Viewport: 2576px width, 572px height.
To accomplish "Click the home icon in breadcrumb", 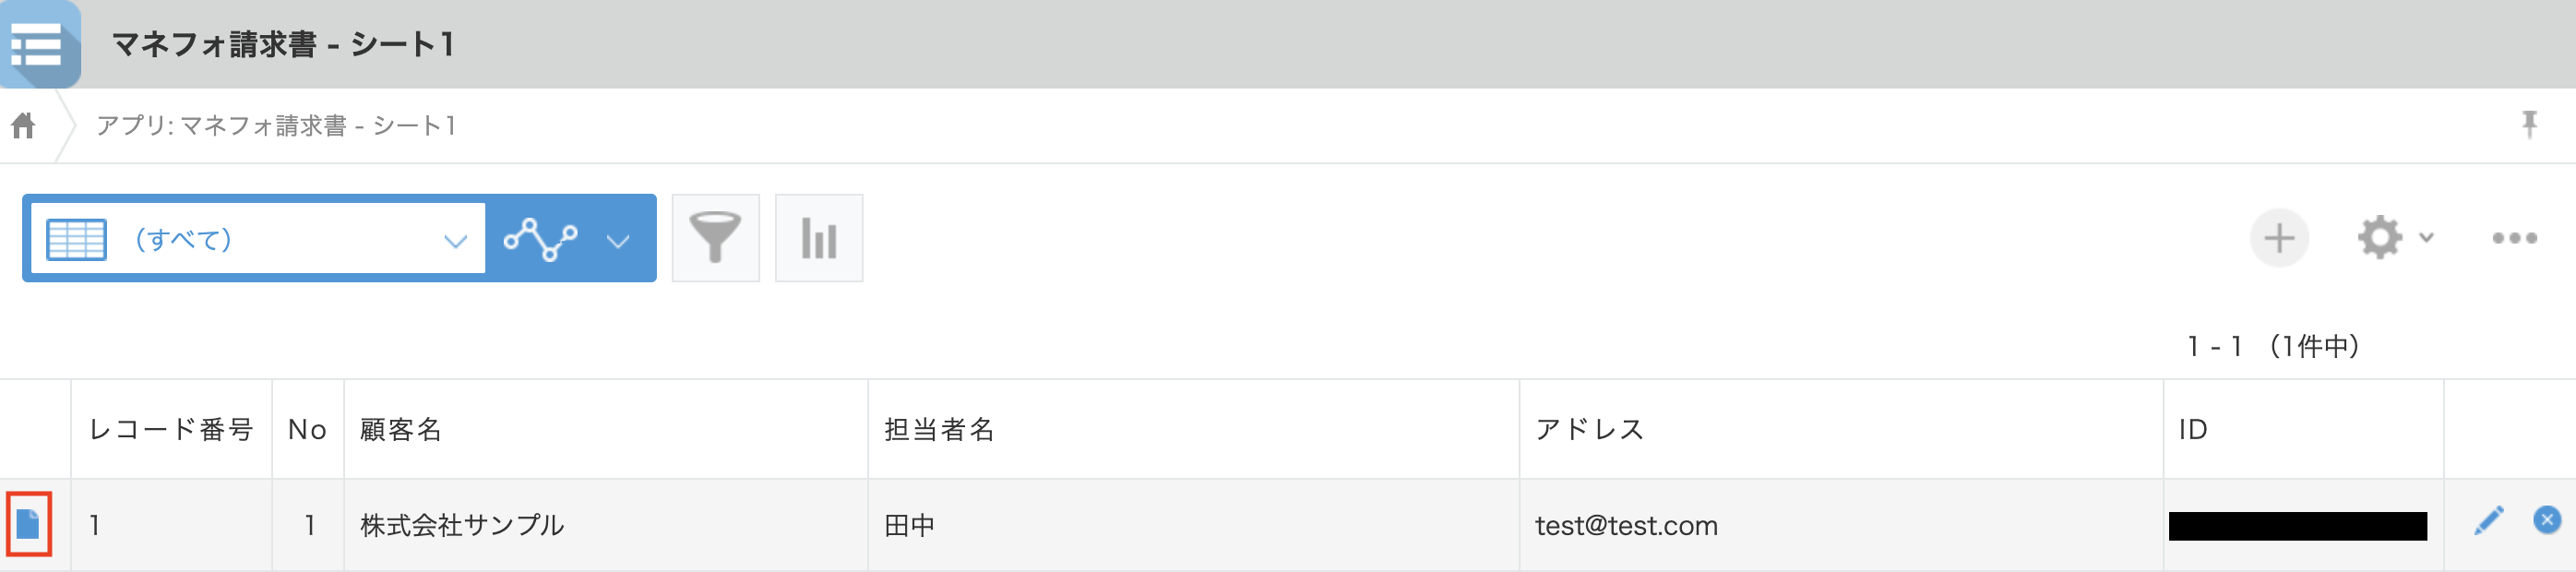I will pyautogui.click(x=23, y=126).
